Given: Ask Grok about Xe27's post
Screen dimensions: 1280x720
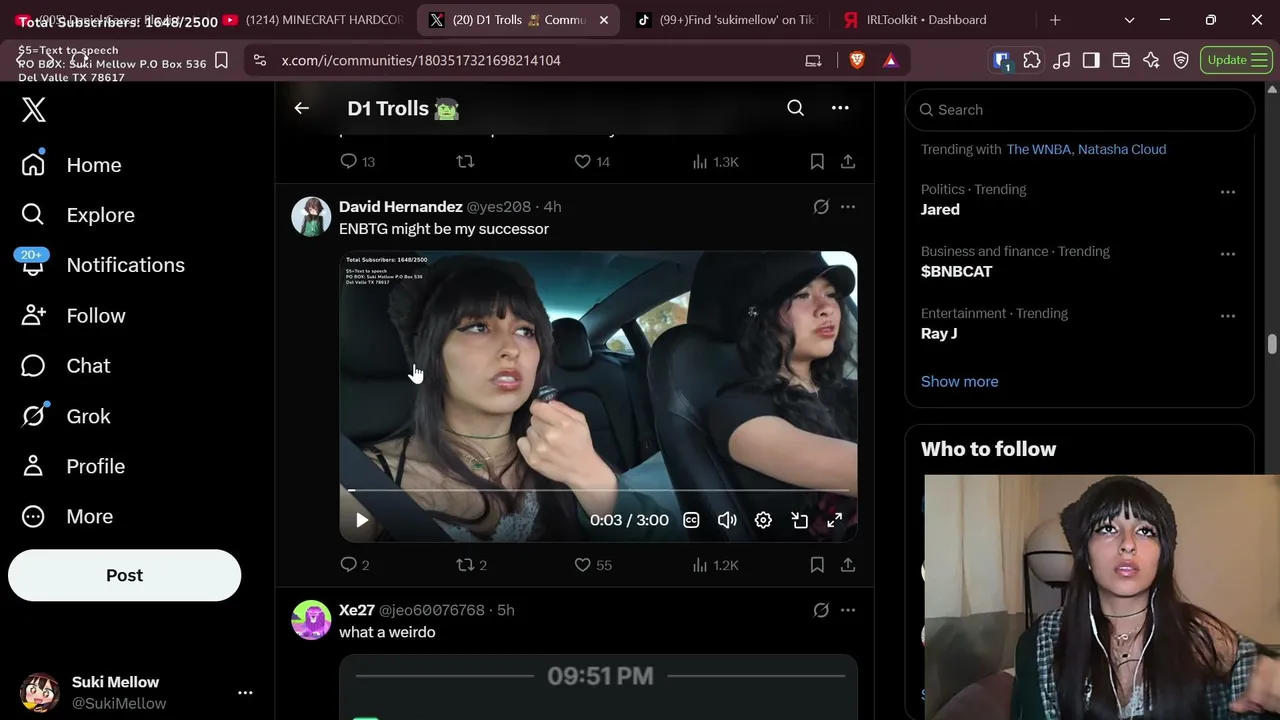Looking at the screenshot, I should coord(821,610).
